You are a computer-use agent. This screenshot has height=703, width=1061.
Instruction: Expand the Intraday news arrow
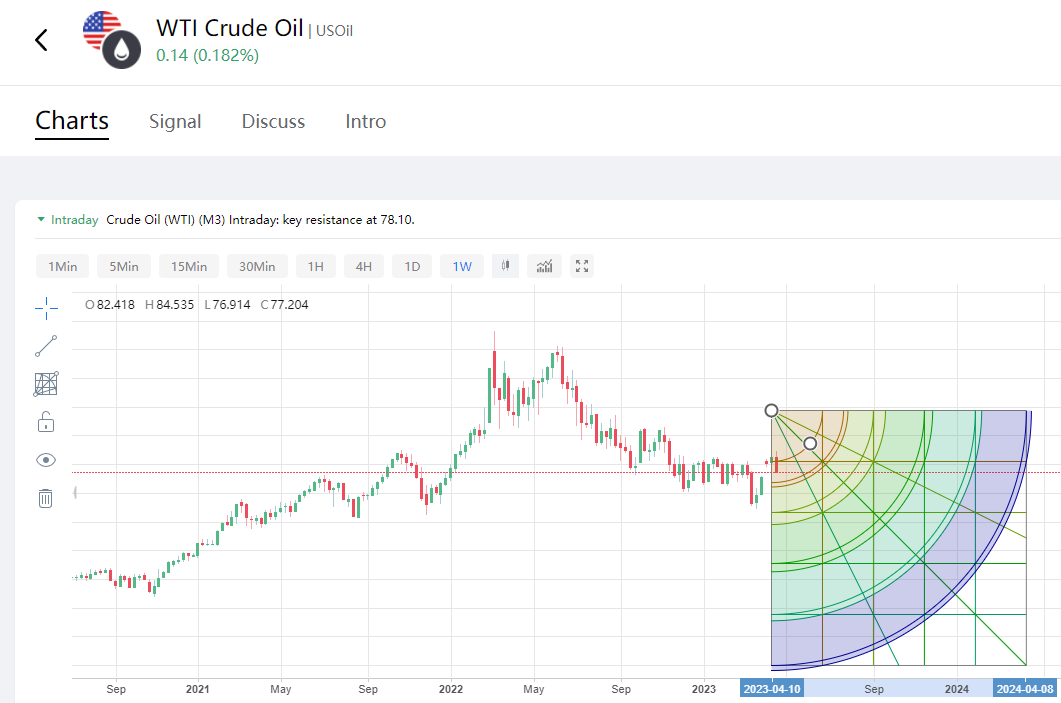pyautogui.click(x=40, y=220)
